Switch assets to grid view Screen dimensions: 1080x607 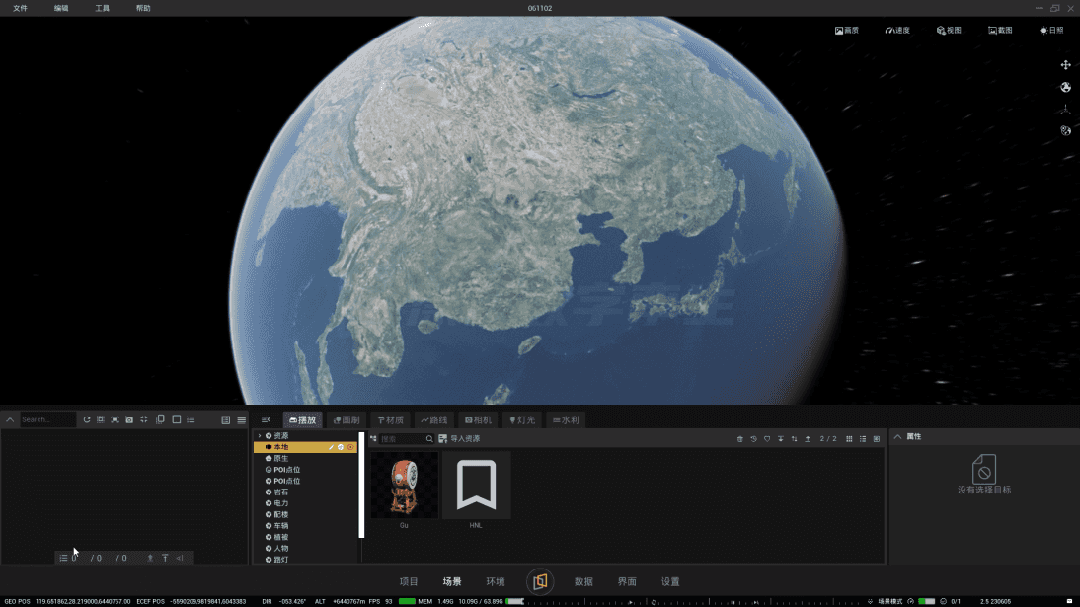click(849, 439)
